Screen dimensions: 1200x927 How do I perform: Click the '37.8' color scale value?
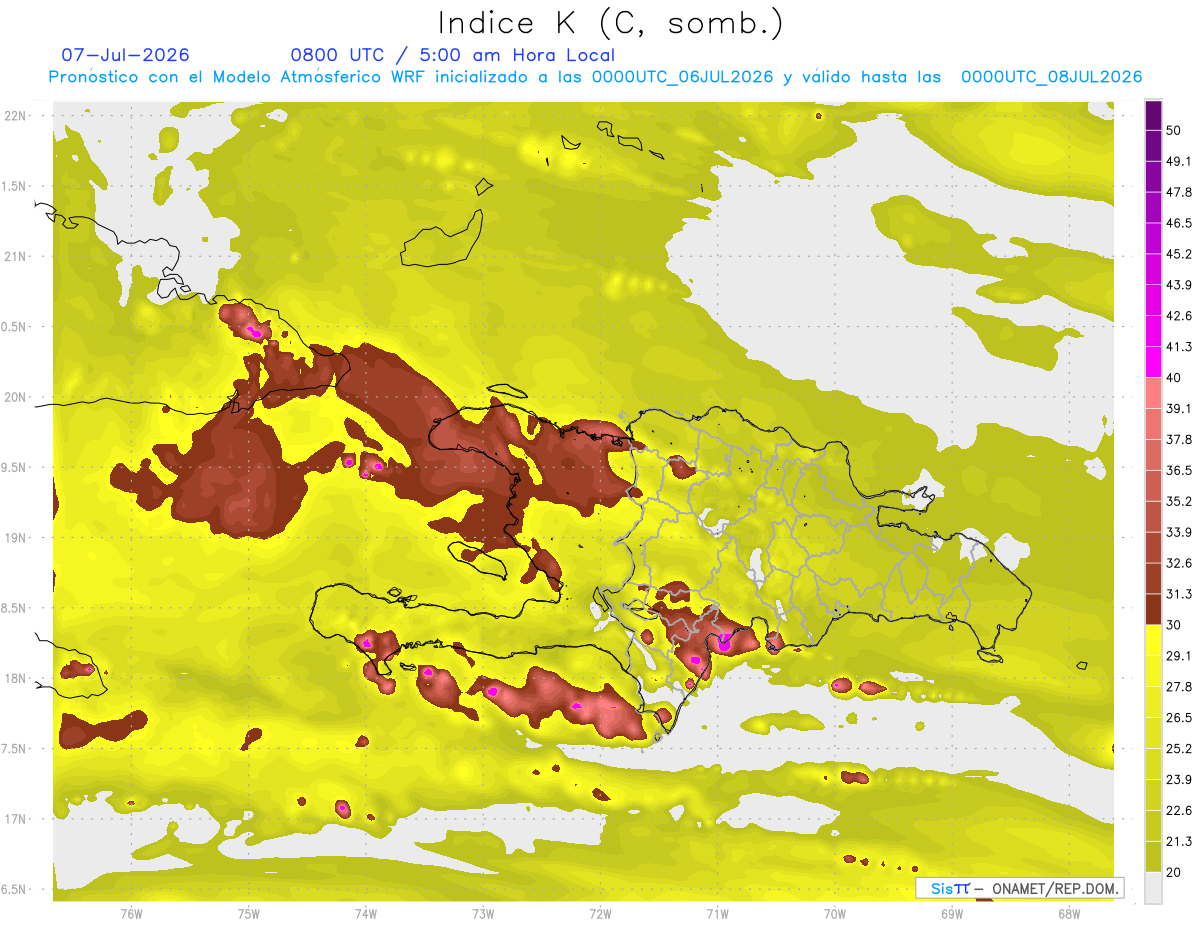(1178, 439)
